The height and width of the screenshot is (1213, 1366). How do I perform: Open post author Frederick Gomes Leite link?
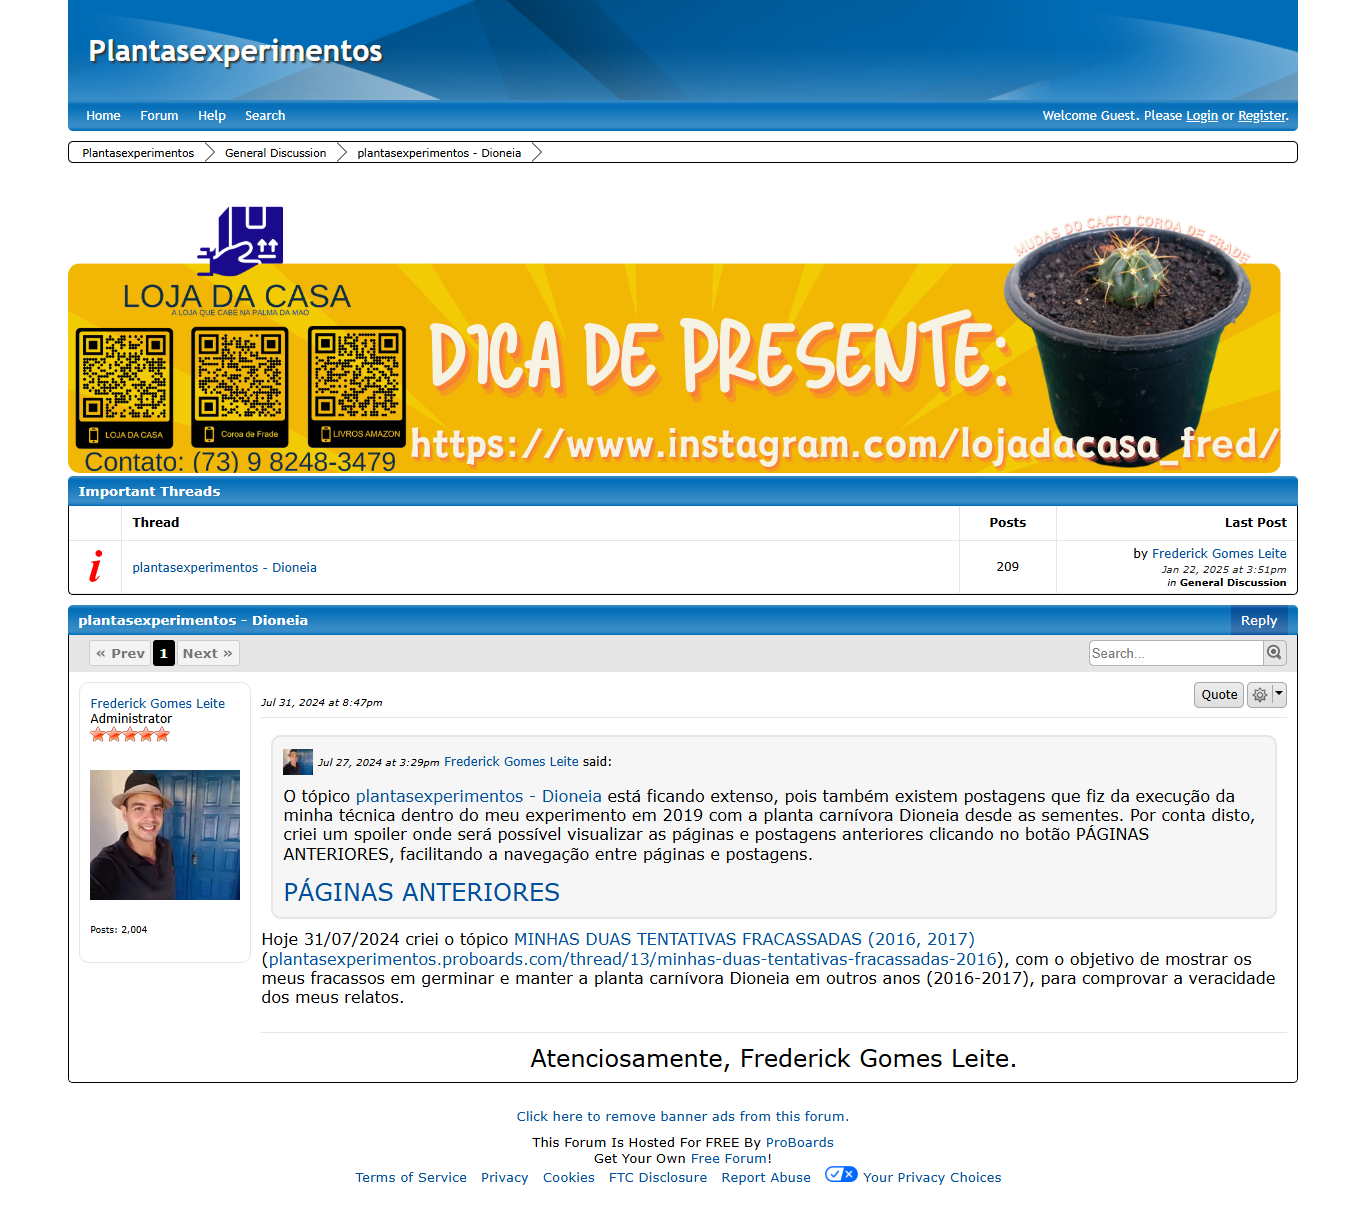[x=157, y=704]
